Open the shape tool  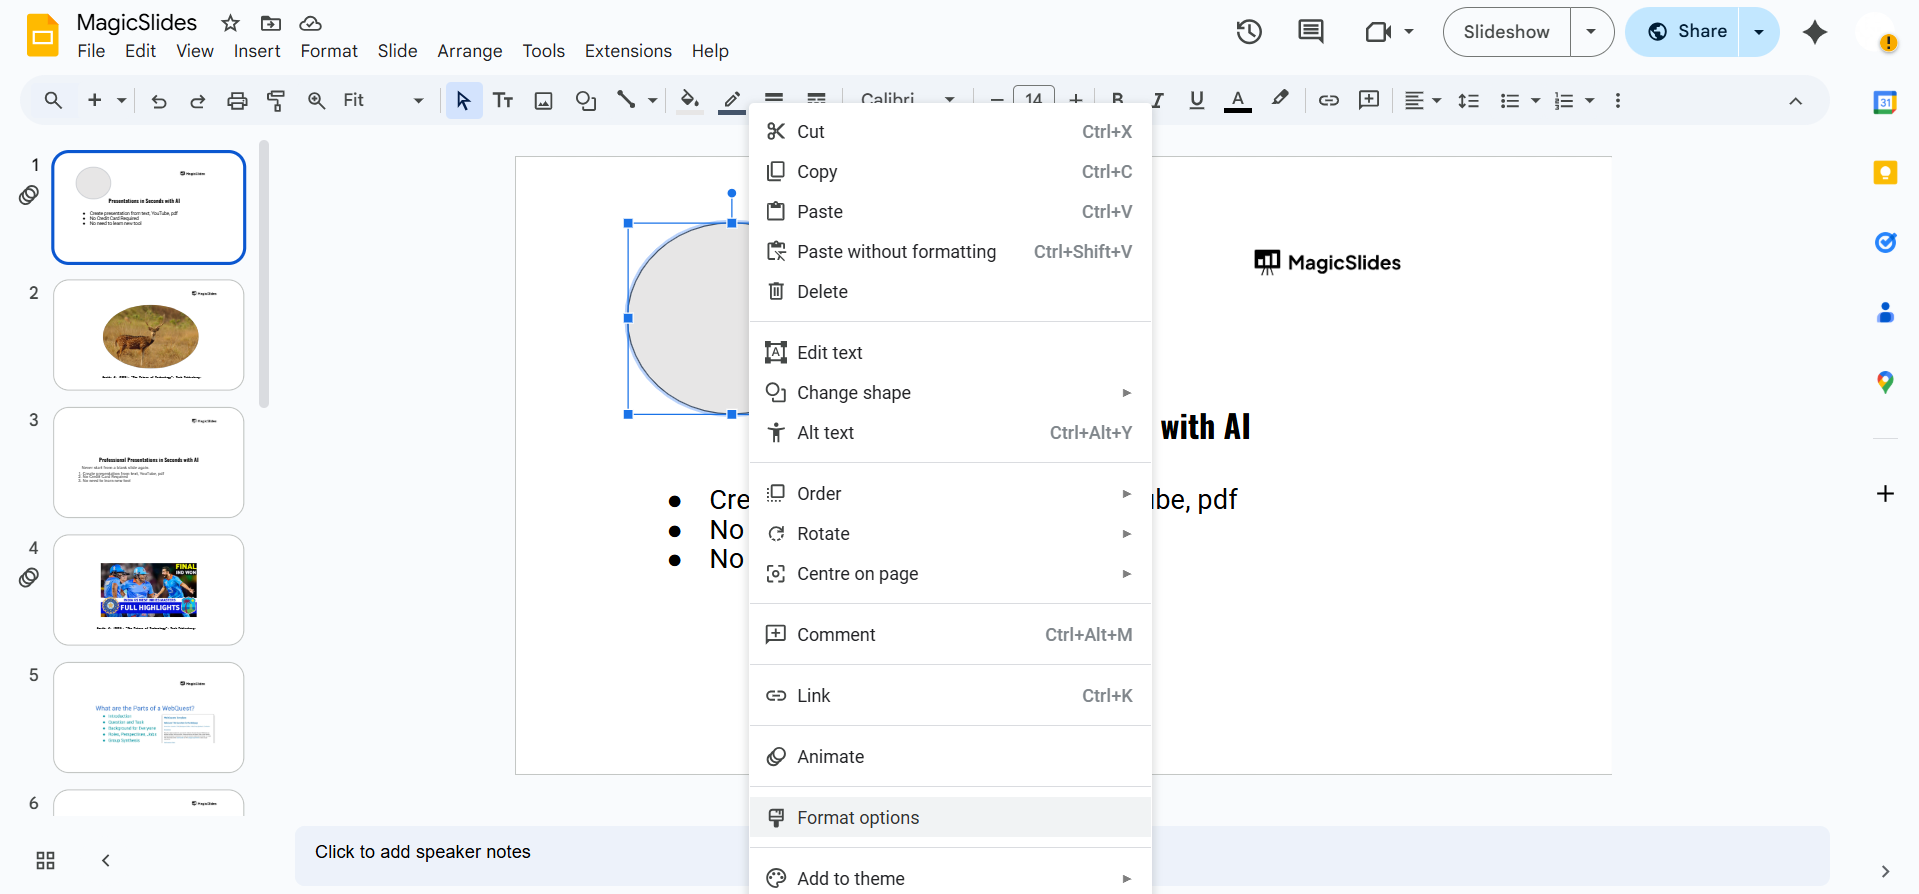(x=586, y=100)
